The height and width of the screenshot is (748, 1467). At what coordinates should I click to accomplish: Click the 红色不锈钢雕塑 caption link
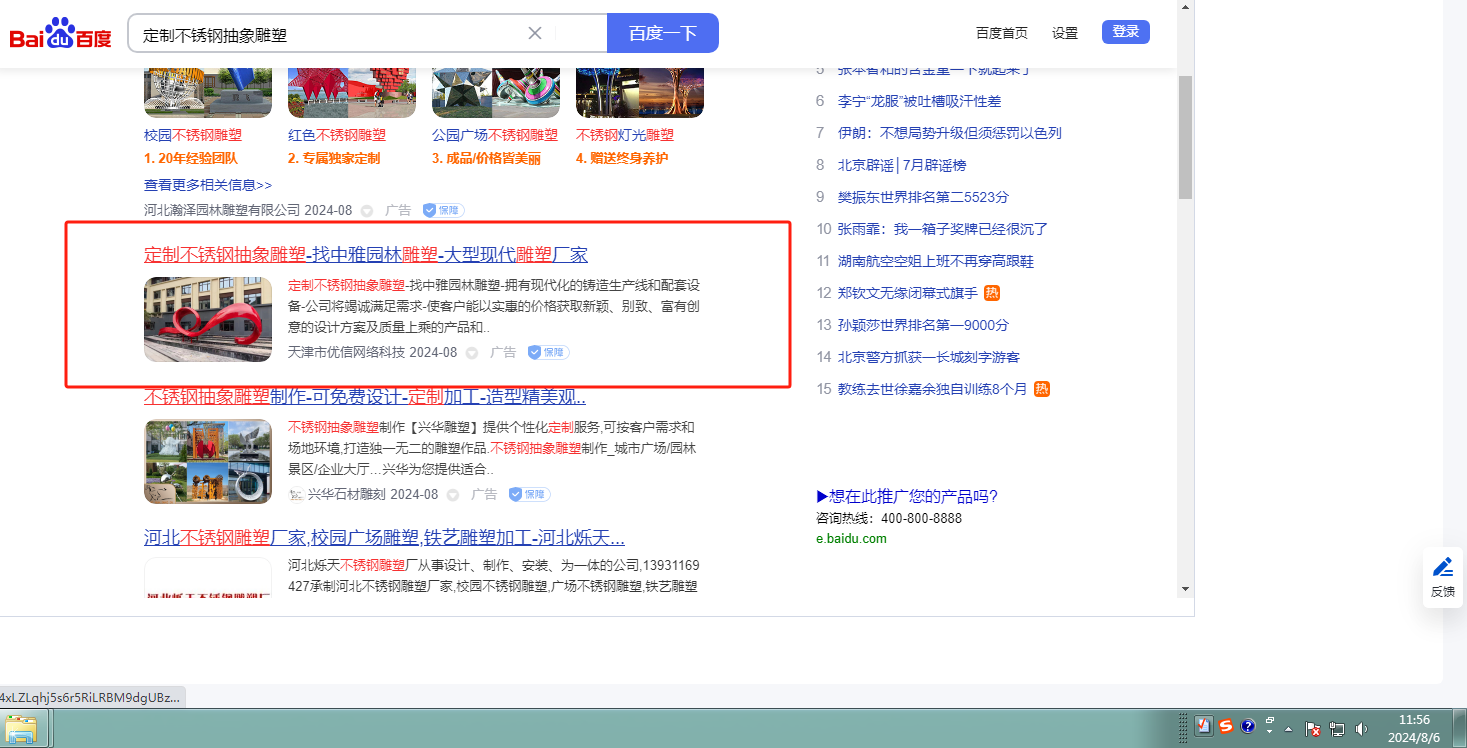pyautogui.click(x=337, y=135)
